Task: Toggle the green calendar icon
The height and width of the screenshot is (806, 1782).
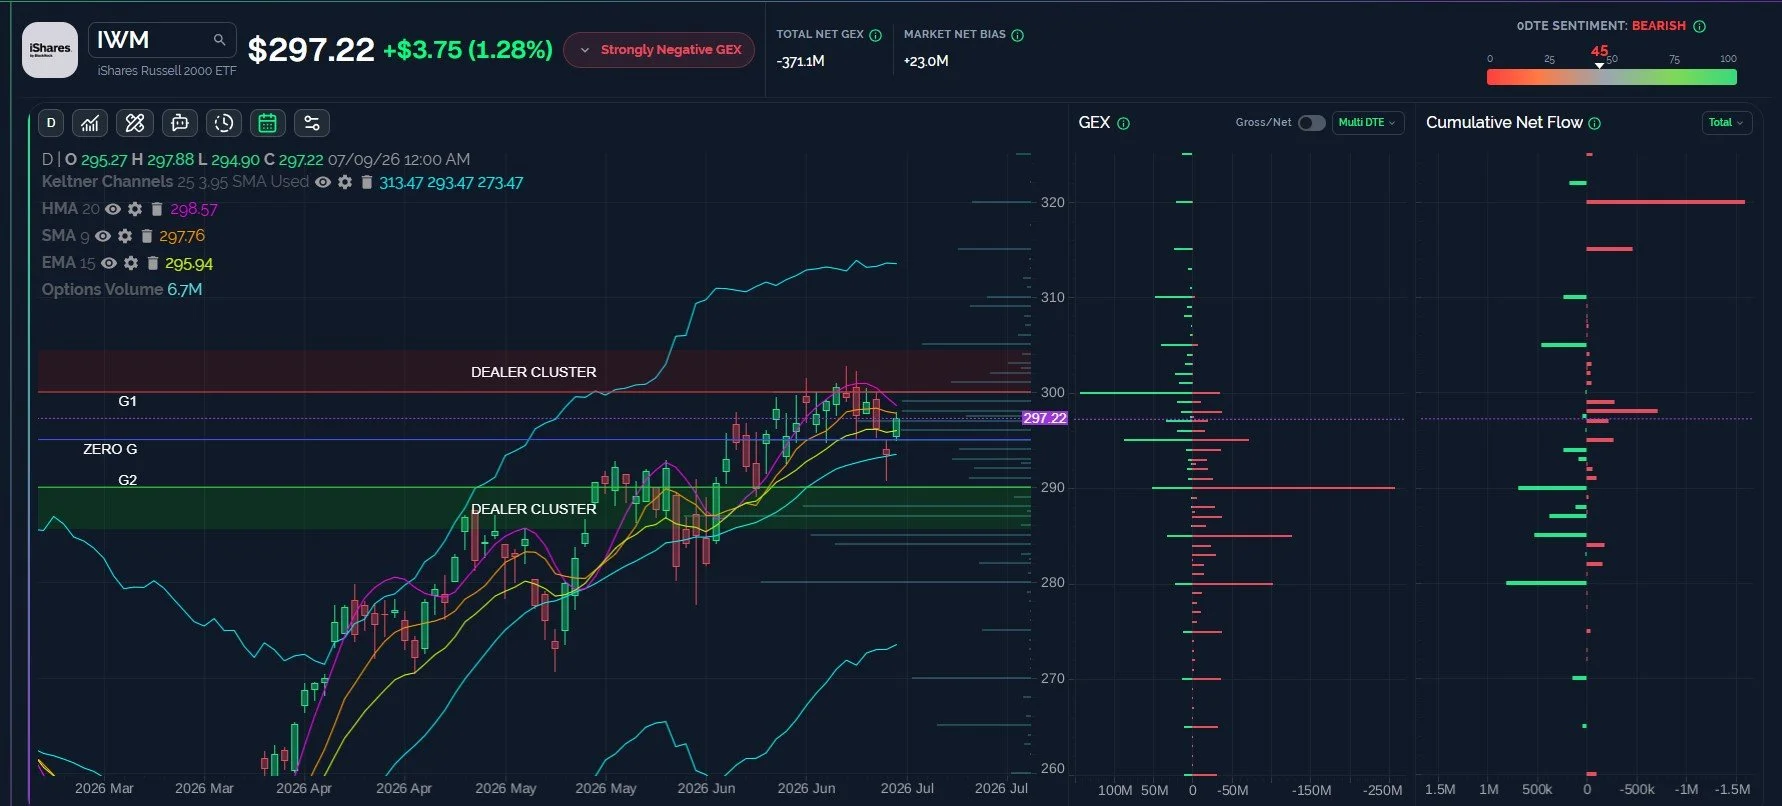Action: coord(268,123)
